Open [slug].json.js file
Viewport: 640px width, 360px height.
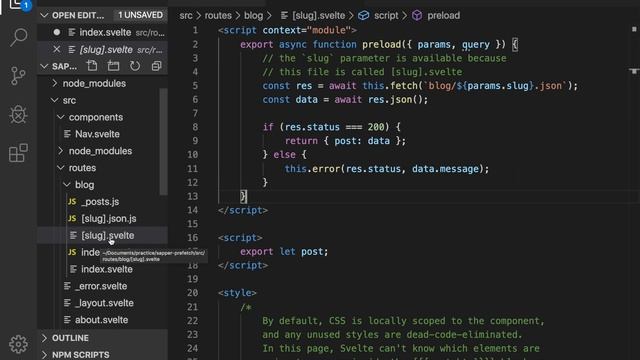[x=109, y=219]
